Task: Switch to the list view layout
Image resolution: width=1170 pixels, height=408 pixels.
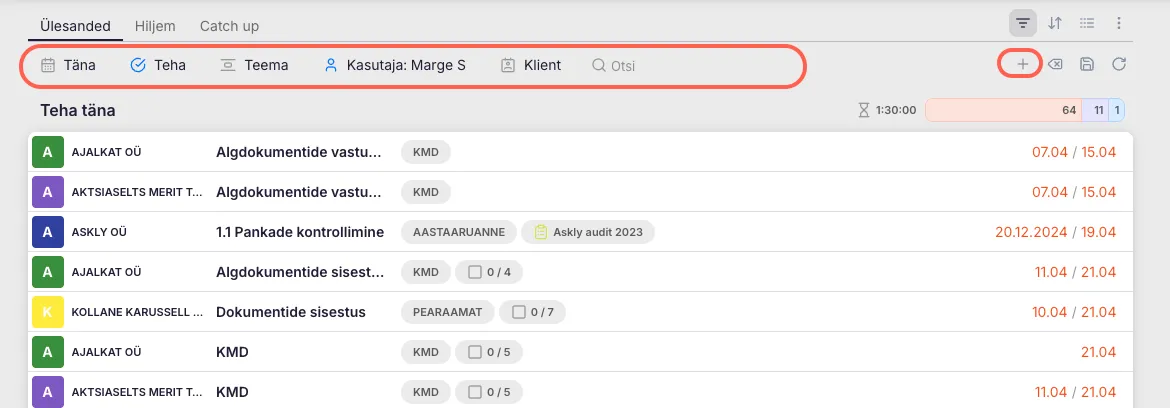Action: pos(1087,23)
